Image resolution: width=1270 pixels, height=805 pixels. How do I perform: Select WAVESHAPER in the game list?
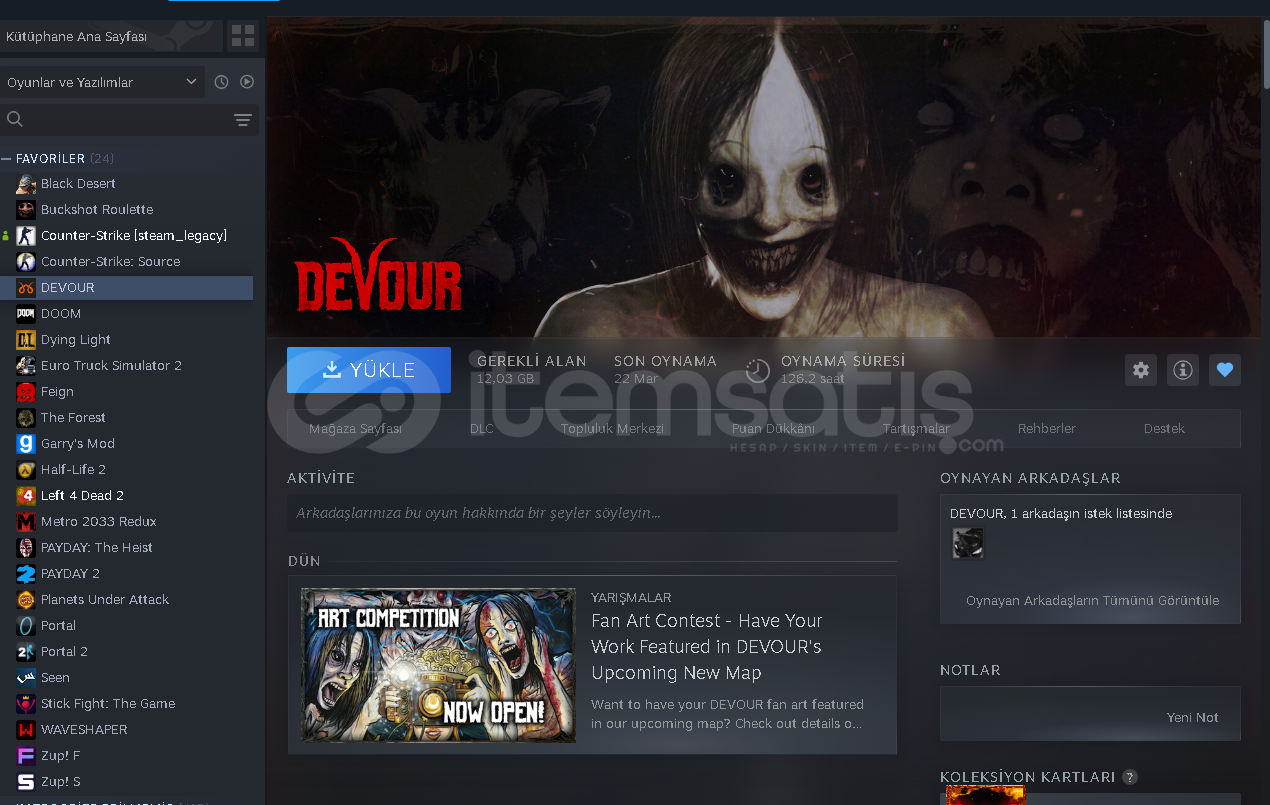(x=84, y=729)
